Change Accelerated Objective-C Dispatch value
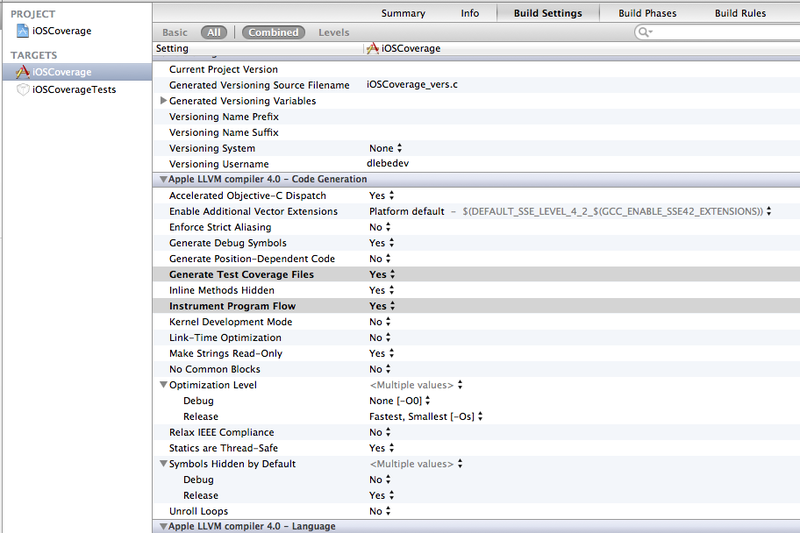The height and width of the screenshot is (533, 800). [382, 195]
